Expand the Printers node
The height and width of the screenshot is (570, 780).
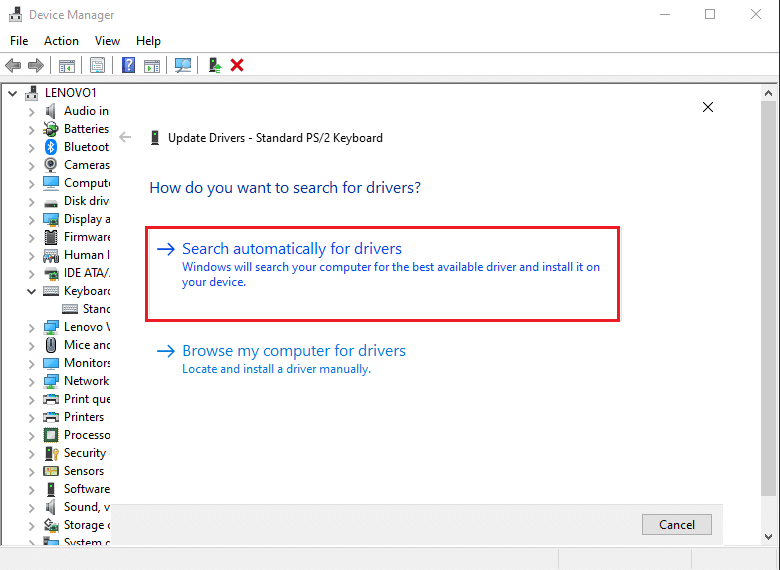coord(31,418)
